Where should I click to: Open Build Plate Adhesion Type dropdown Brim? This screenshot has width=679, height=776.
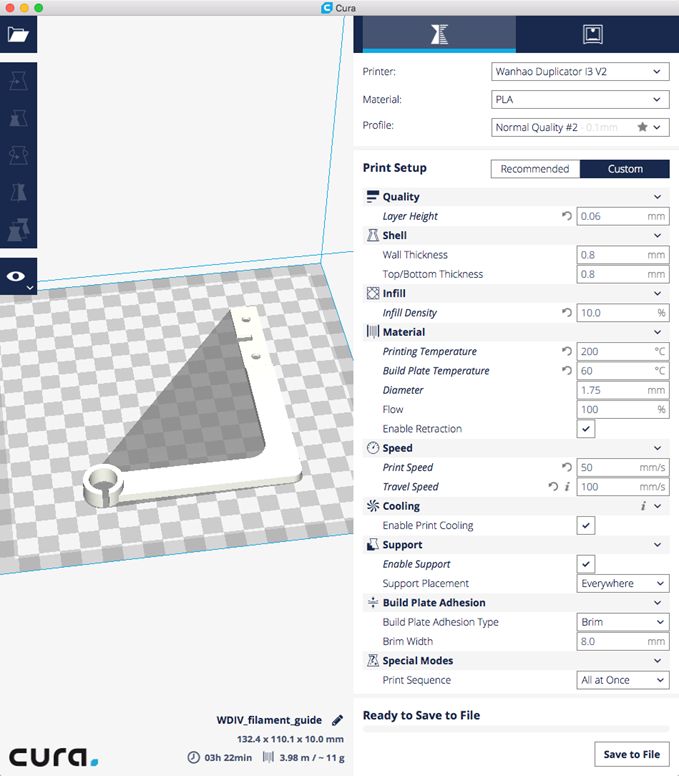[623, 622]
